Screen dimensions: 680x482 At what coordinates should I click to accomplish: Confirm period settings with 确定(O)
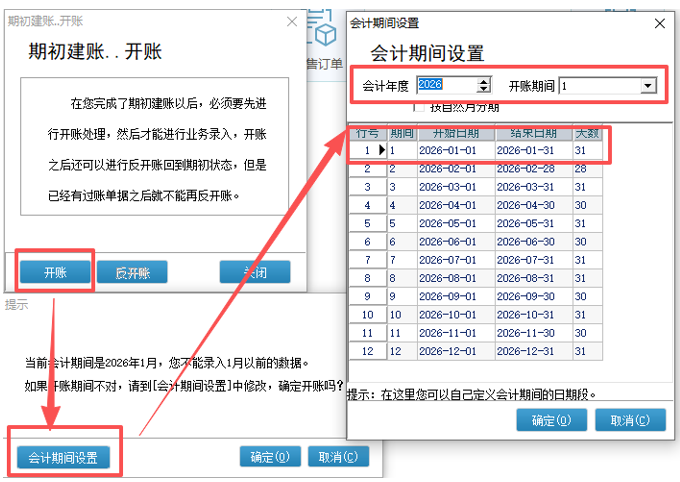tap(556, 420)
